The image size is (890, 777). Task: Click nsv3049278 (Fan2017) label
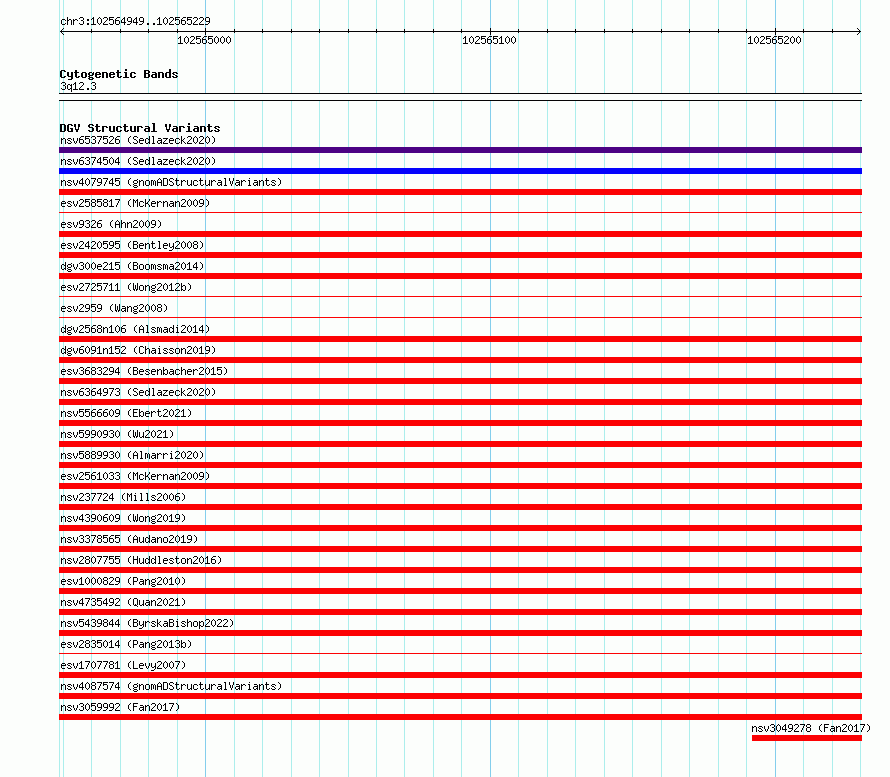pyautogui.click(x=811, y=728)
